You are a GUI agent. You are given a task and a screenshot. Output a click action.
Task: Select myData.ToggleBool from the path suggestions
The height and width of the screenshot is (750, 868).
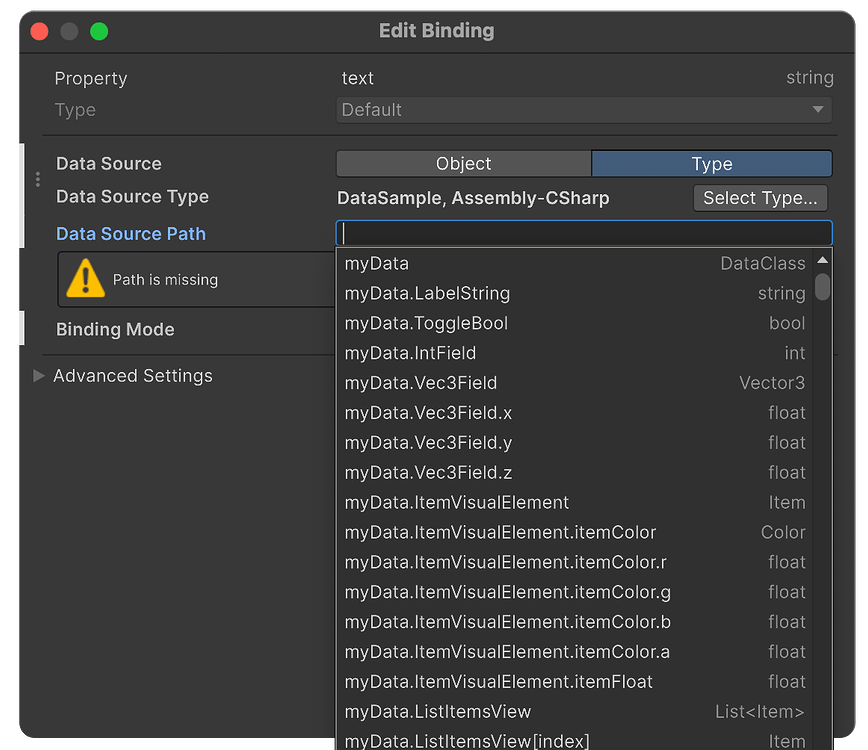[500, 322]
